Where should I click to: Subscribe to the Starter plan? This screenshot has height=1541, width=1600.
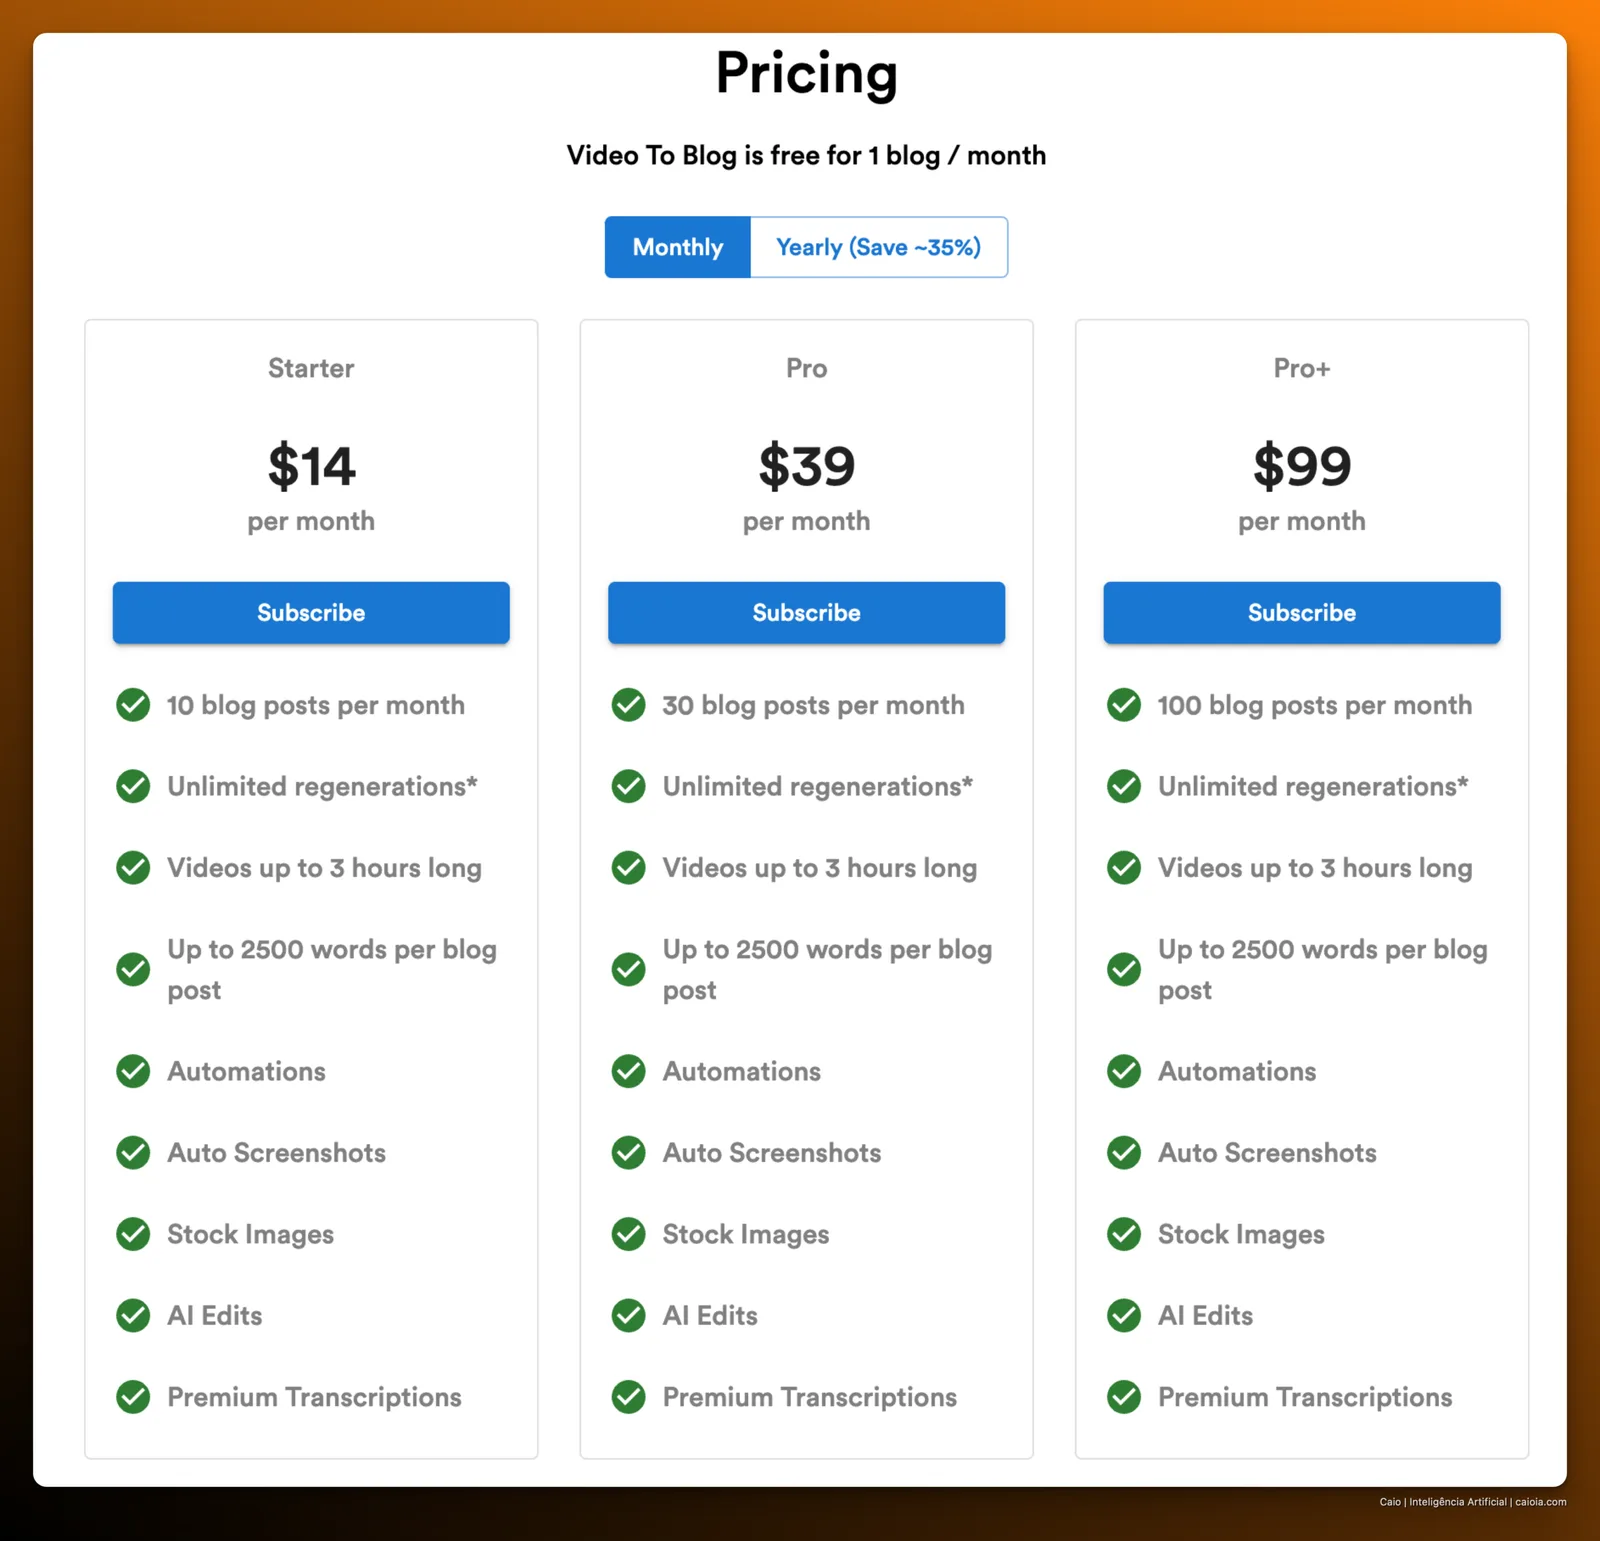click(x=311, y=613)
